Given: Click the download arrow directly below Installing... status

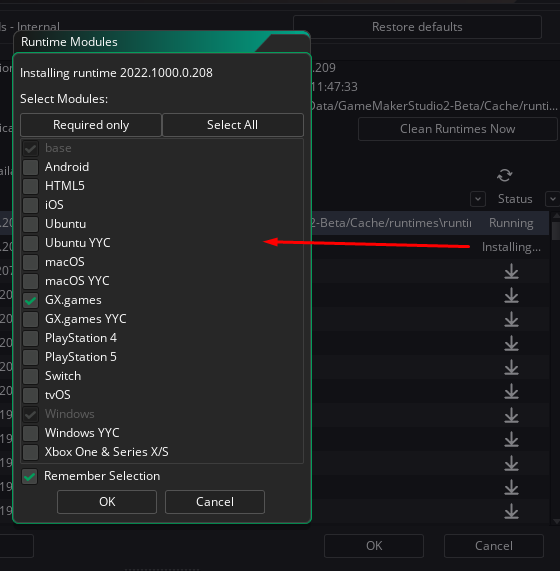Looking at the screenshot, I should tap(512, 271).
